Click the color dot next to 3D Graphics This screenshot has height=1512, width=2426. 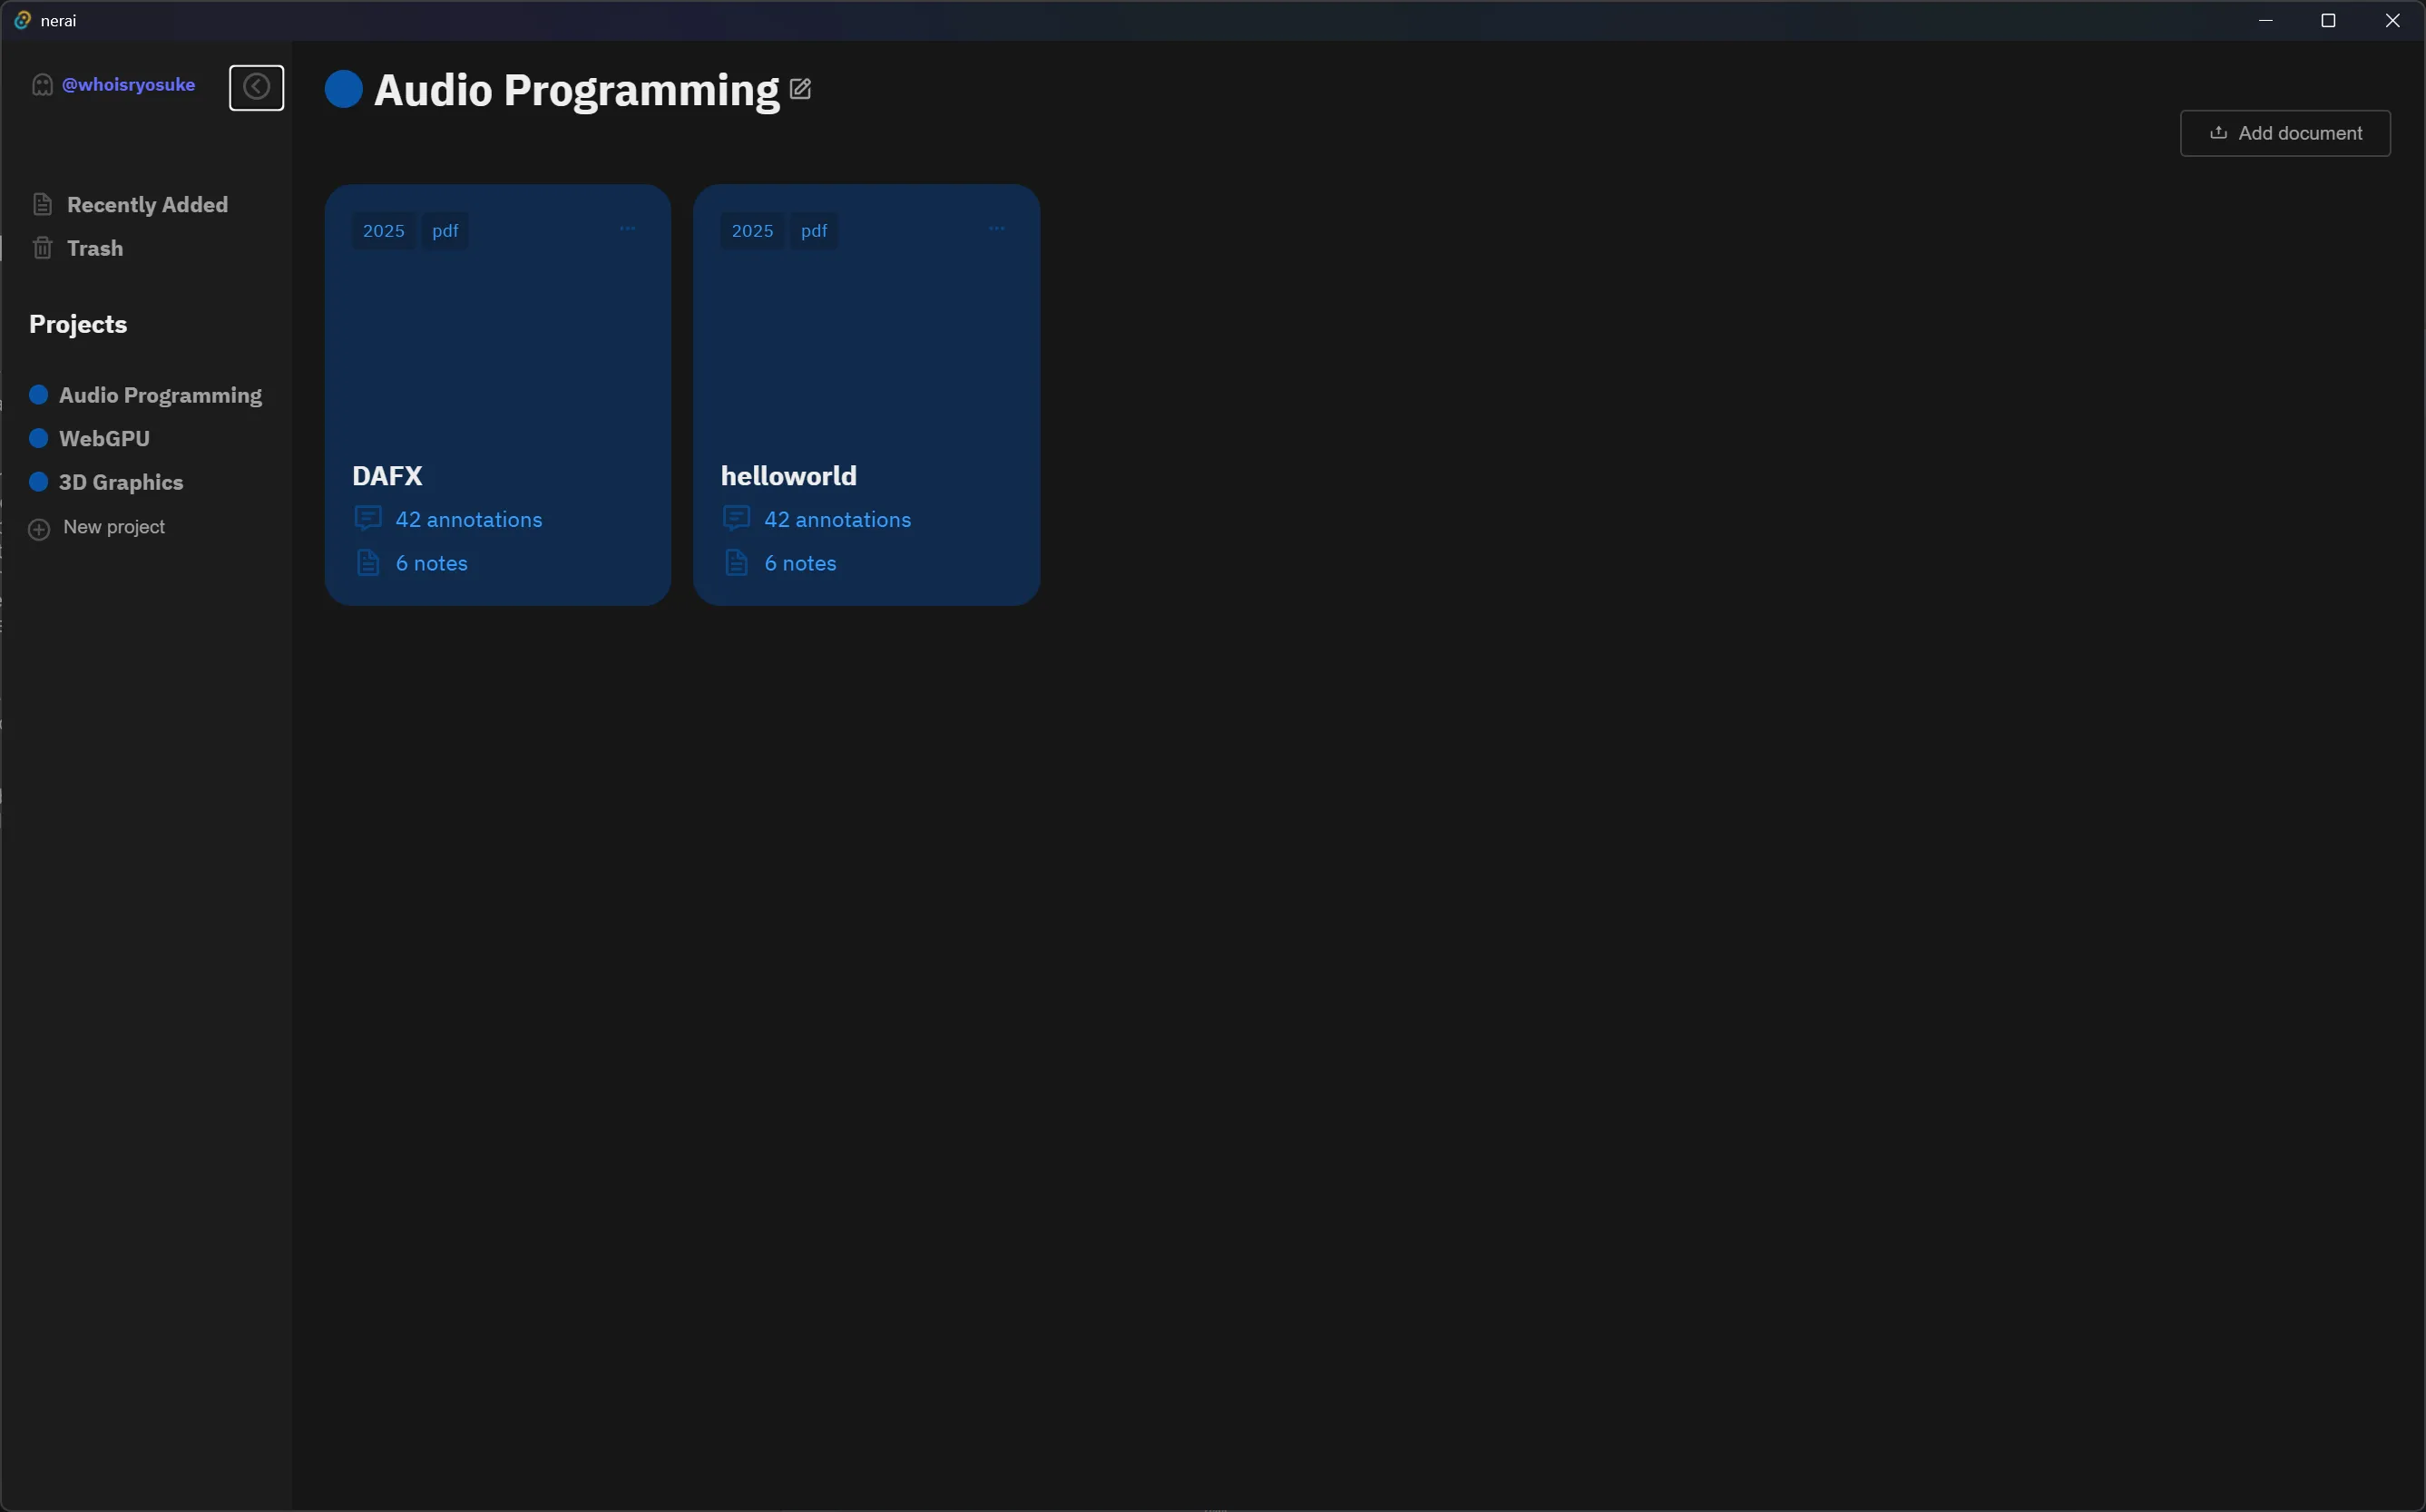point(39,481)
